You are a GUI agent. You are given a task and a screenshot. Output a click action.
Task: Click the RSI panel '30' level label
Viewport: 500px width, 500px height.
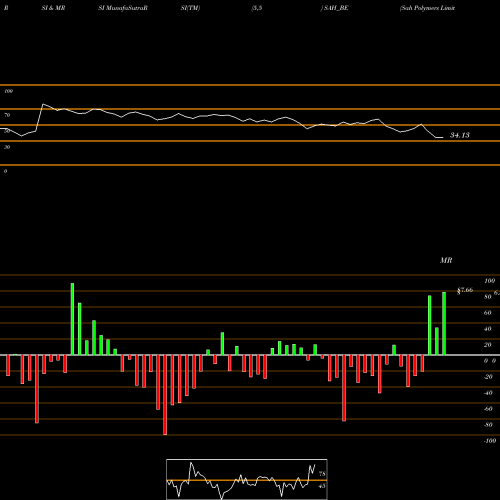tap(7, 147)
